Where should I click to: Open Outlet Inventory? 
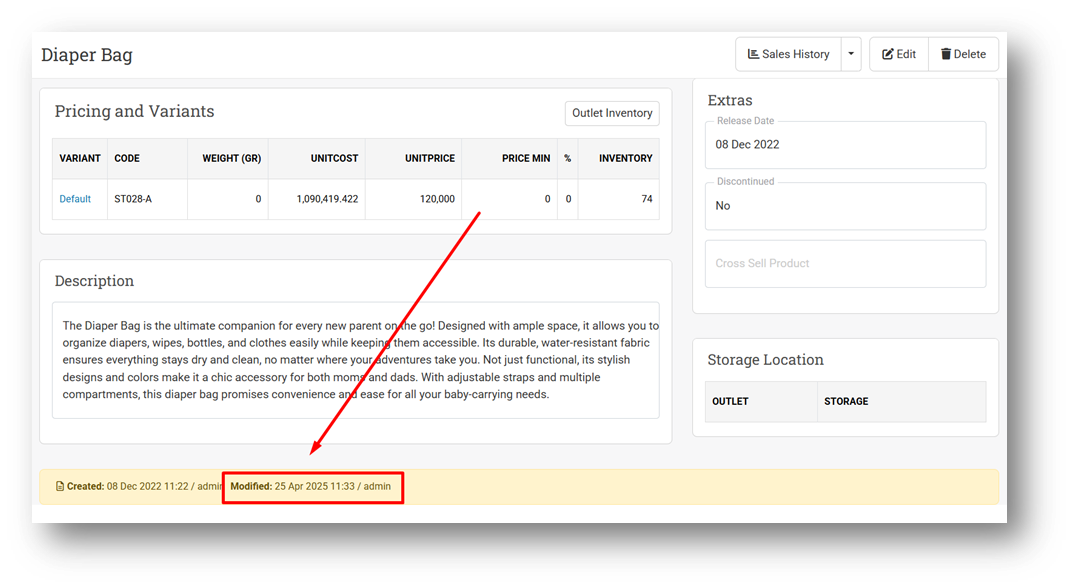click(x=612, y=113)
